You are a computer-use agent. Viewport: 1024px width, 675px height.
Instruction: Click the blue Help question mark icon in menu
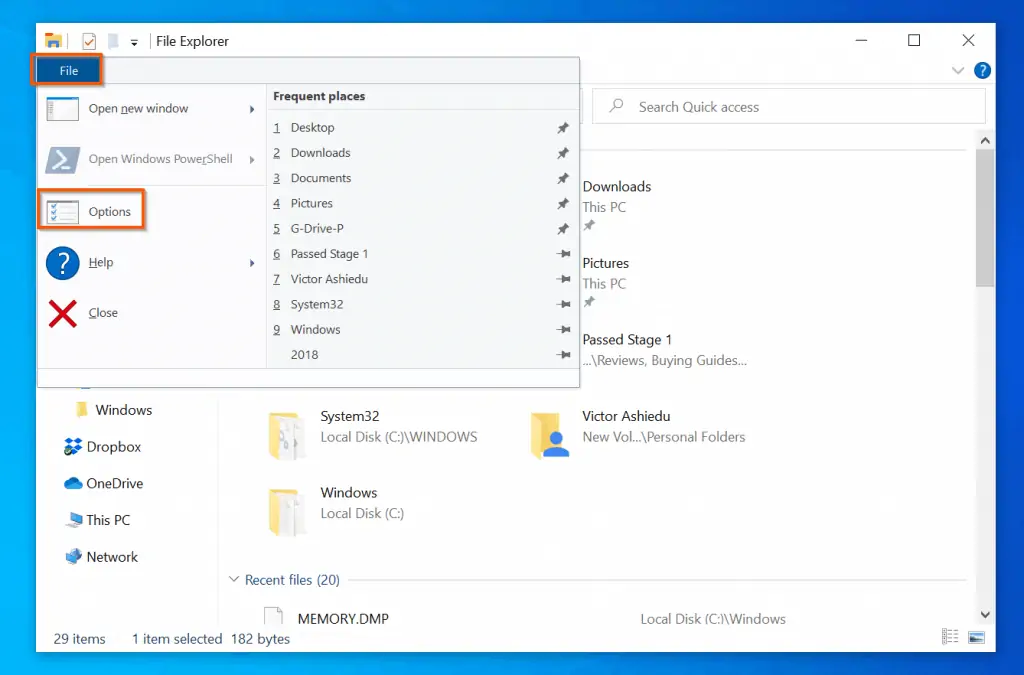(x=63, y=263)
